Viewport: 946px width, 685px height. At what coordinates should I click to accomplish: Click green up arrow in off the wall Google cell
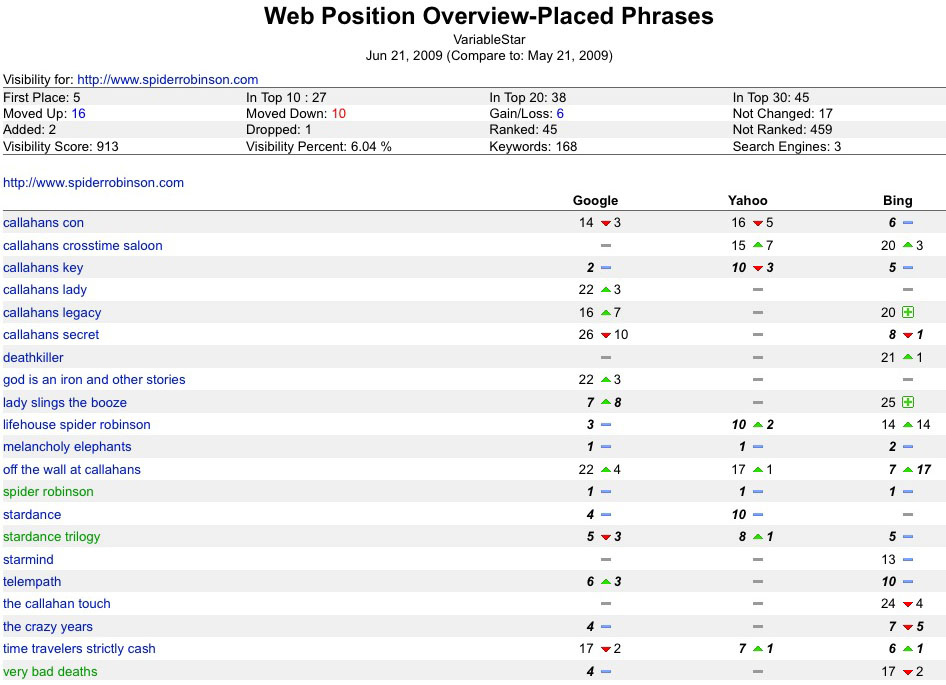pos(606,469)
